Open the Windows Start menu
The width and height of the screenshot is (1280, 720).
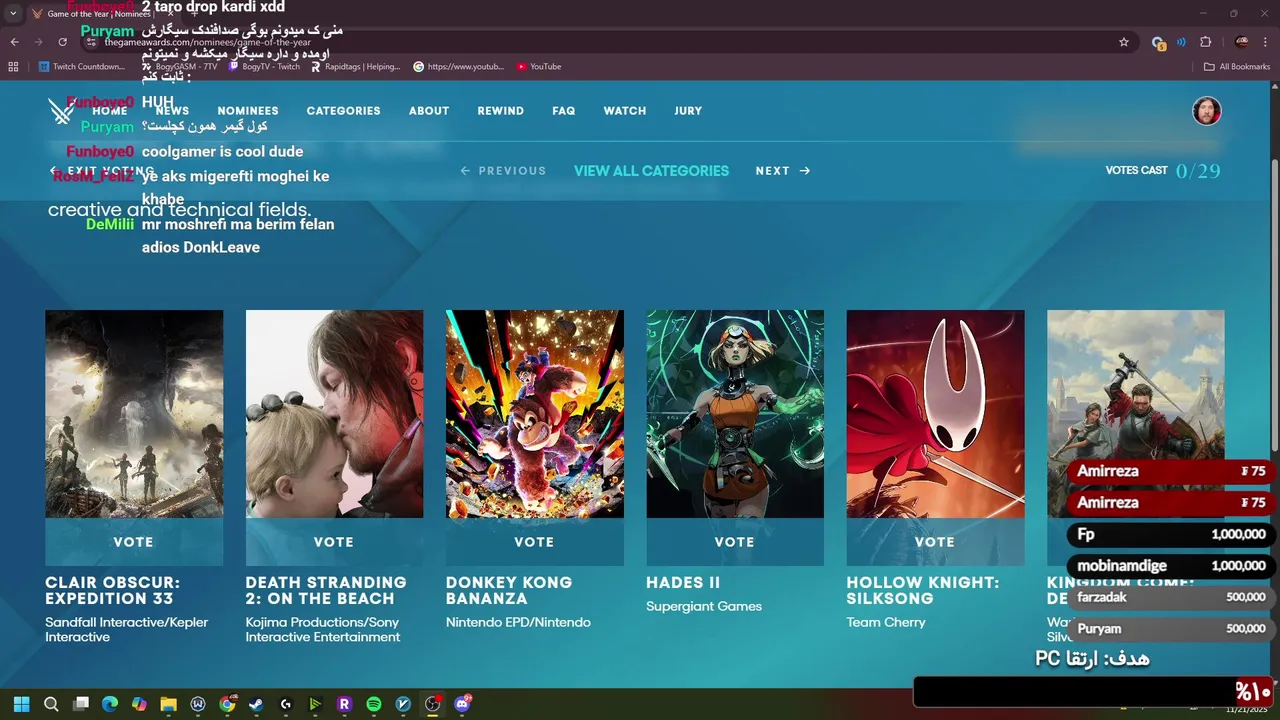coord(21,704)
